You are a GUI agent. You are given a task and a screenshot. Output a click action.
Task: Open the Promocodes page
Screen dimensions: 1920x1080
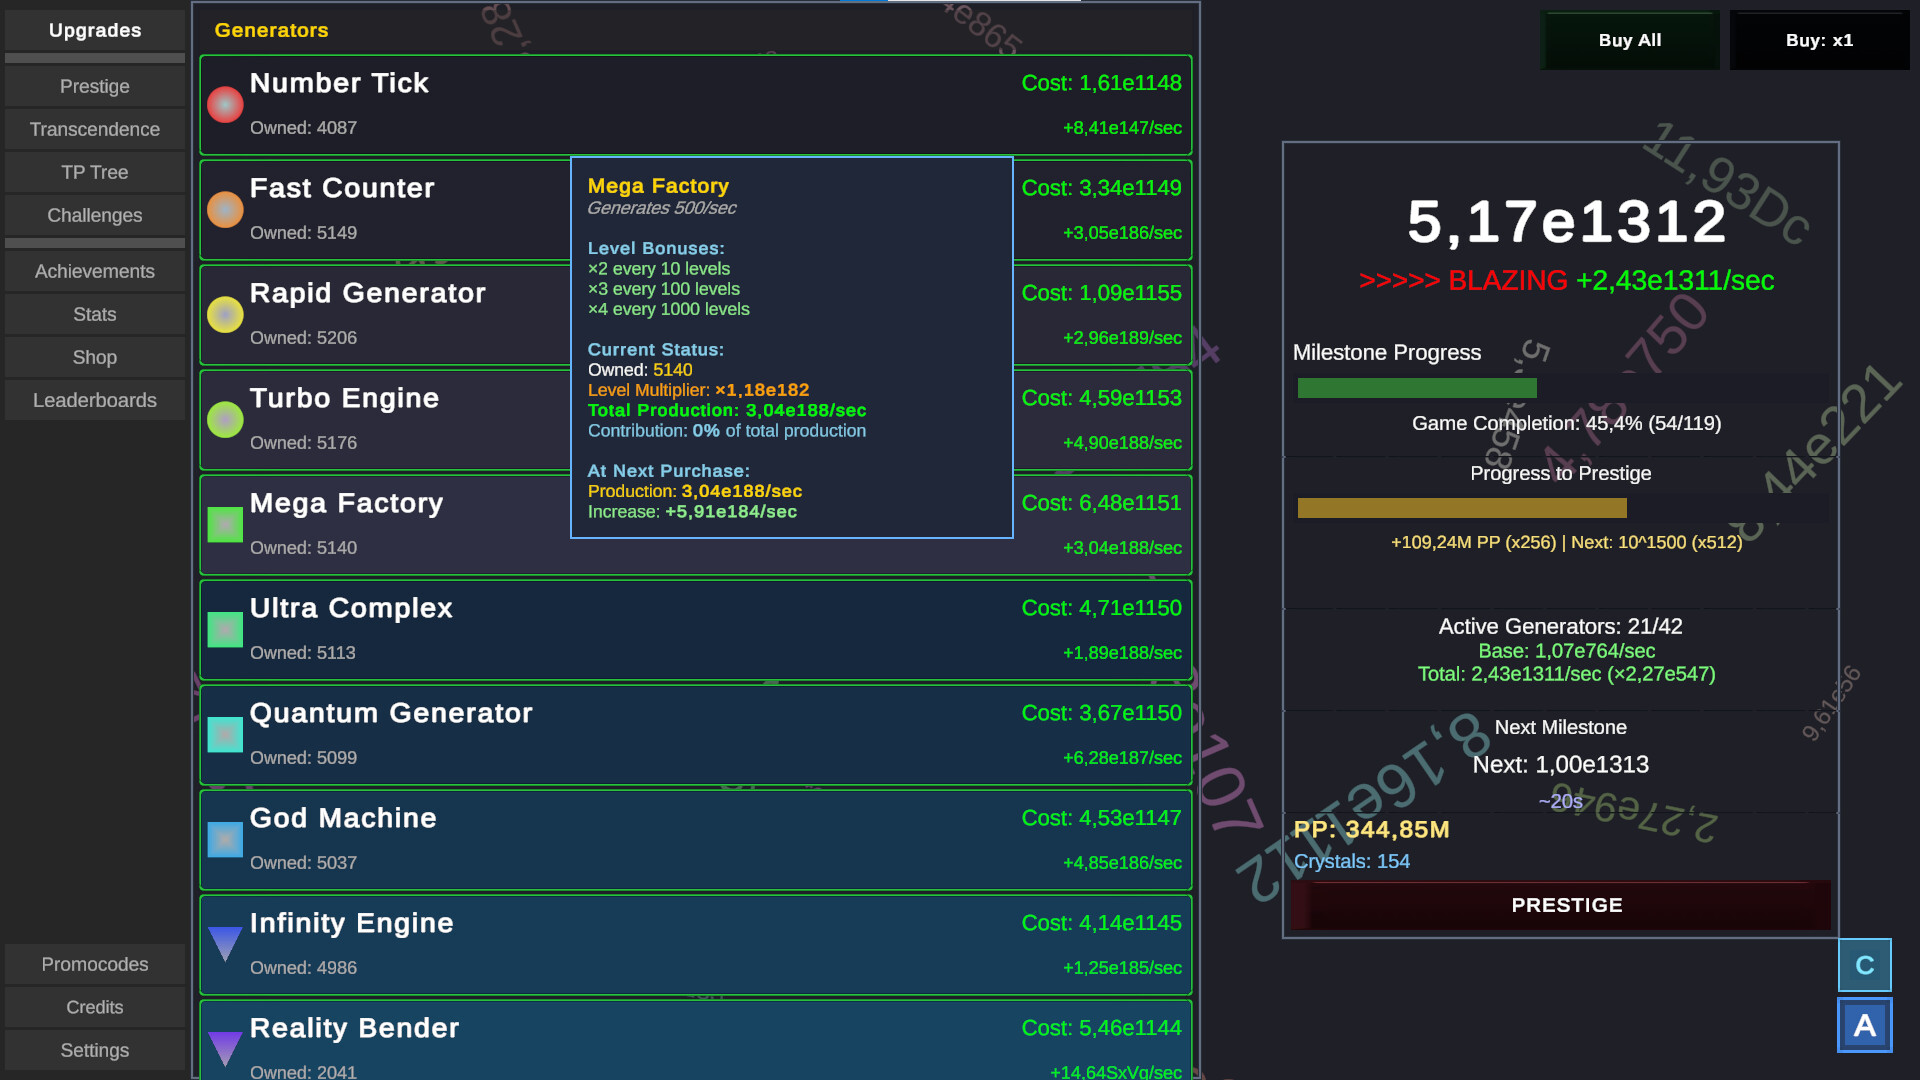[x=94, y=964]
